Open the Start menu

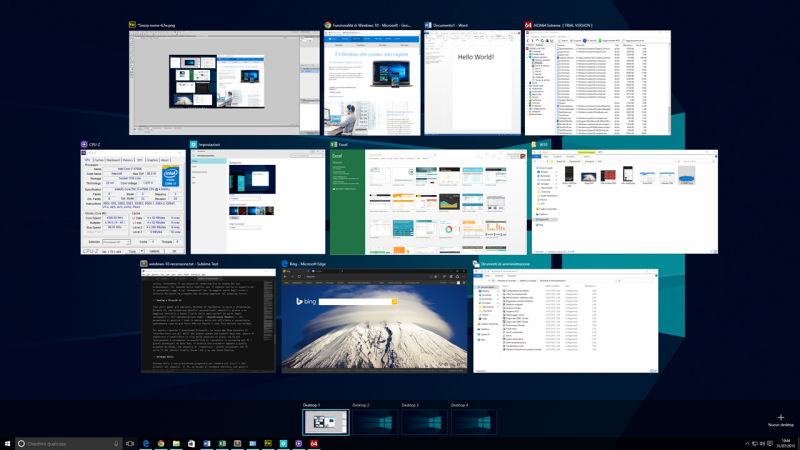pyautogui.click(x=7, y=443)
